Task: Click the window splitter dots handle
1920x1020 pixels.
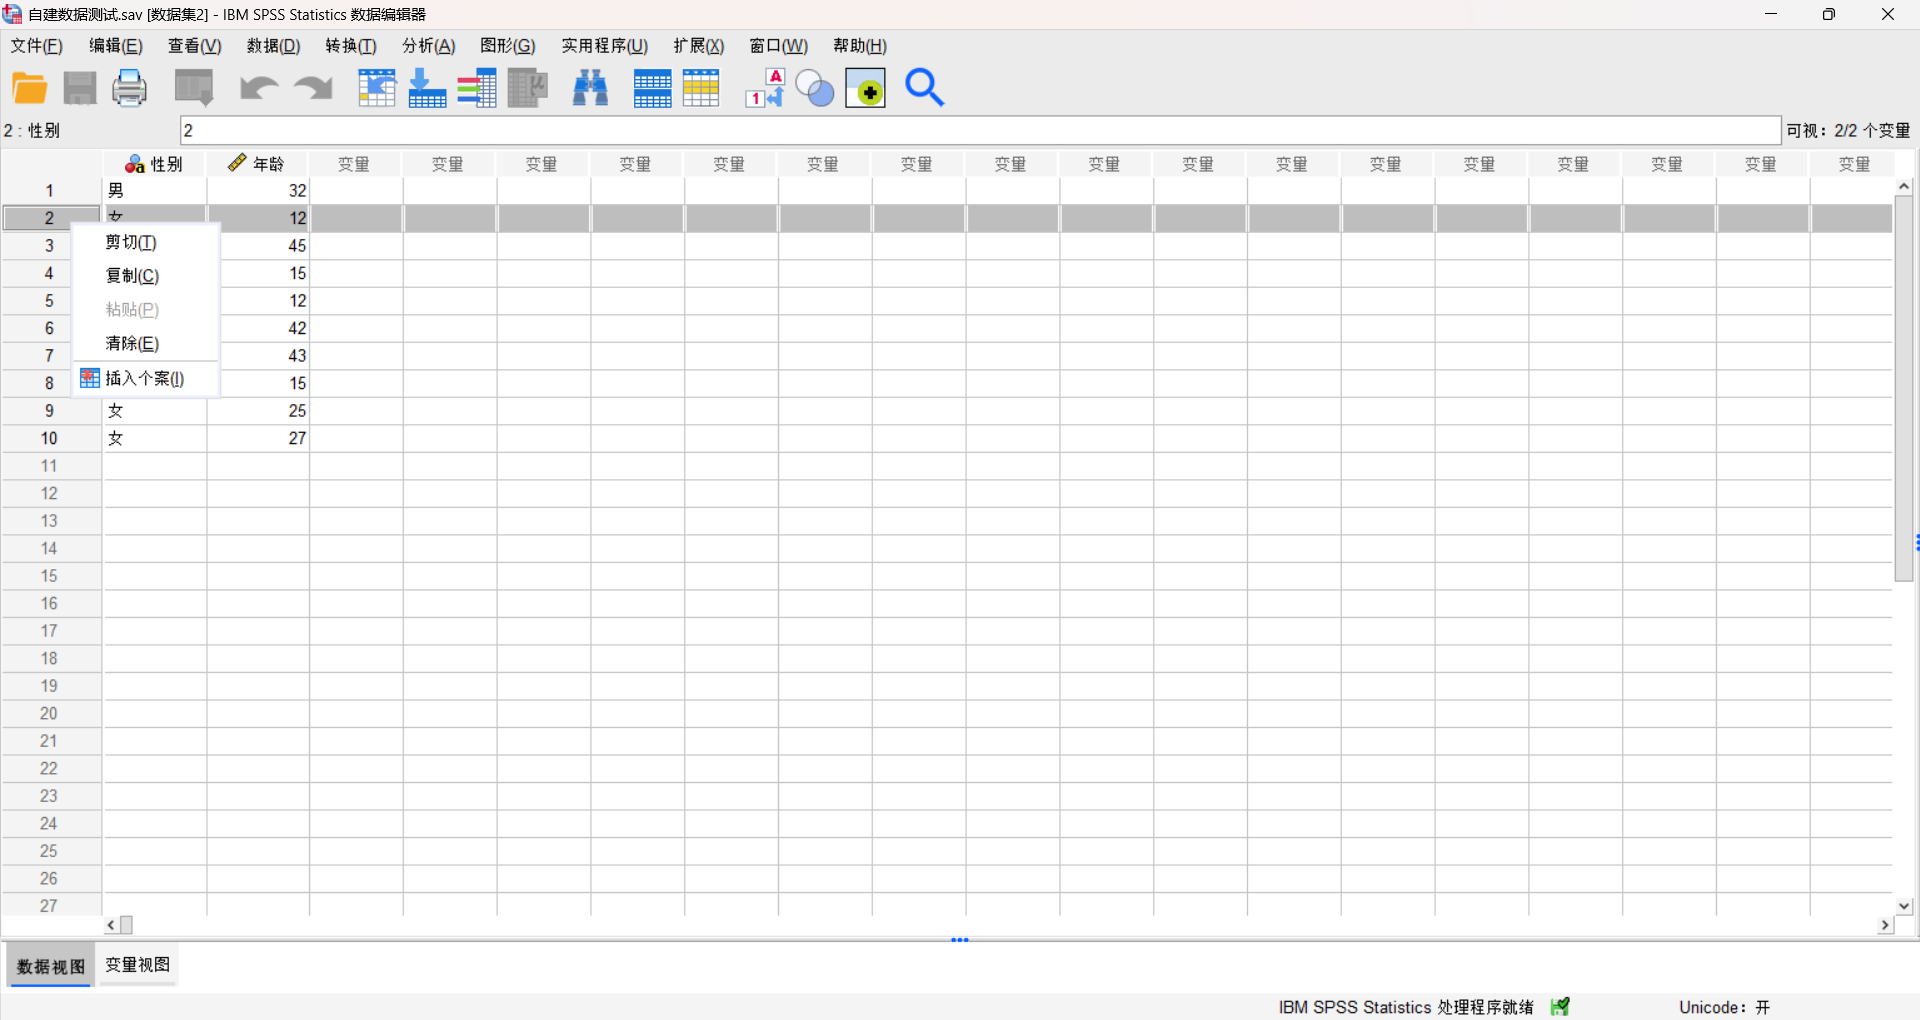Action: click(x=960, y=940)
